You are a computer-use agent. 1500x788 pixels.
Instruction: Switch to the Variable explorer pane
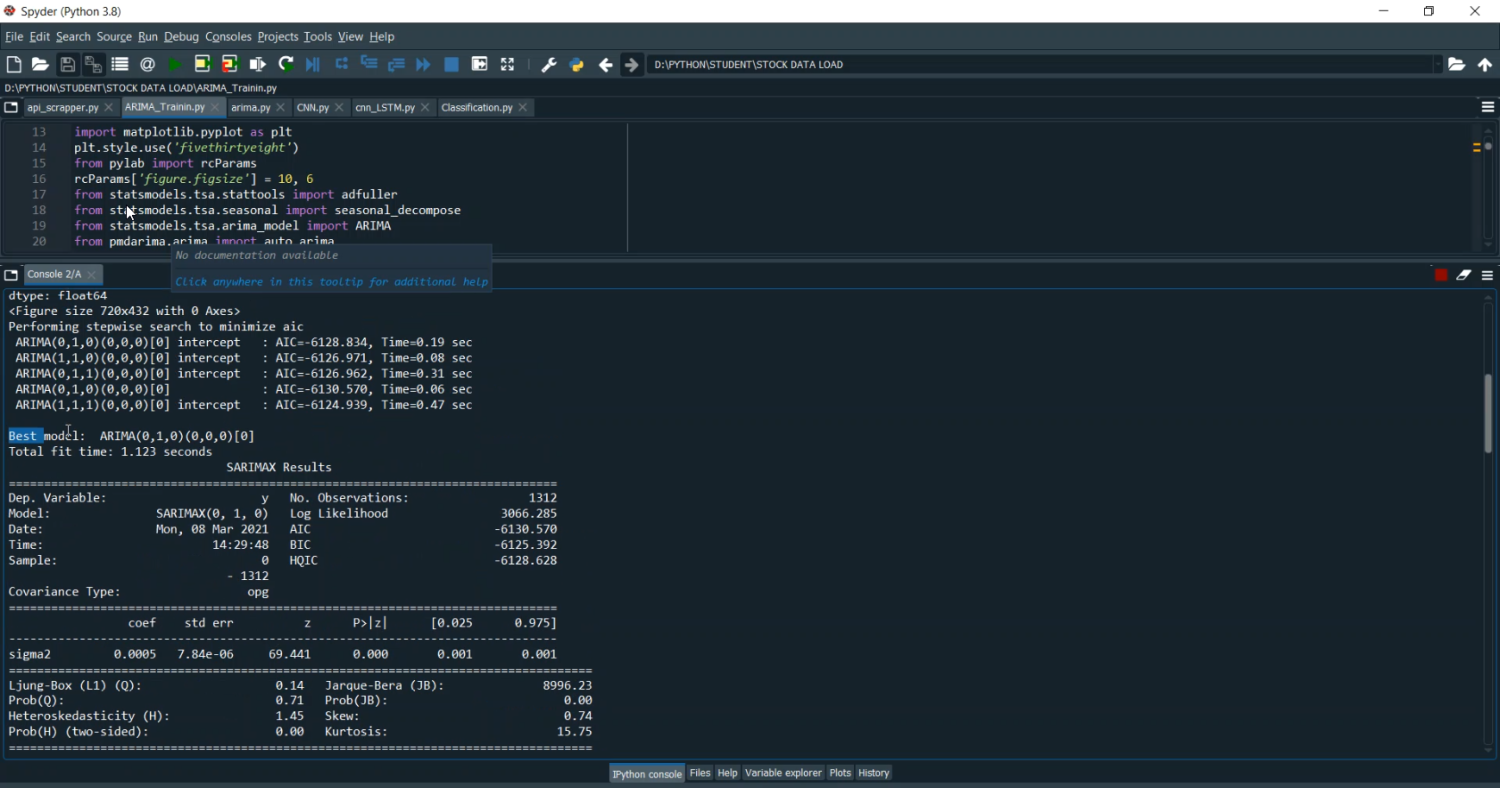783,773
